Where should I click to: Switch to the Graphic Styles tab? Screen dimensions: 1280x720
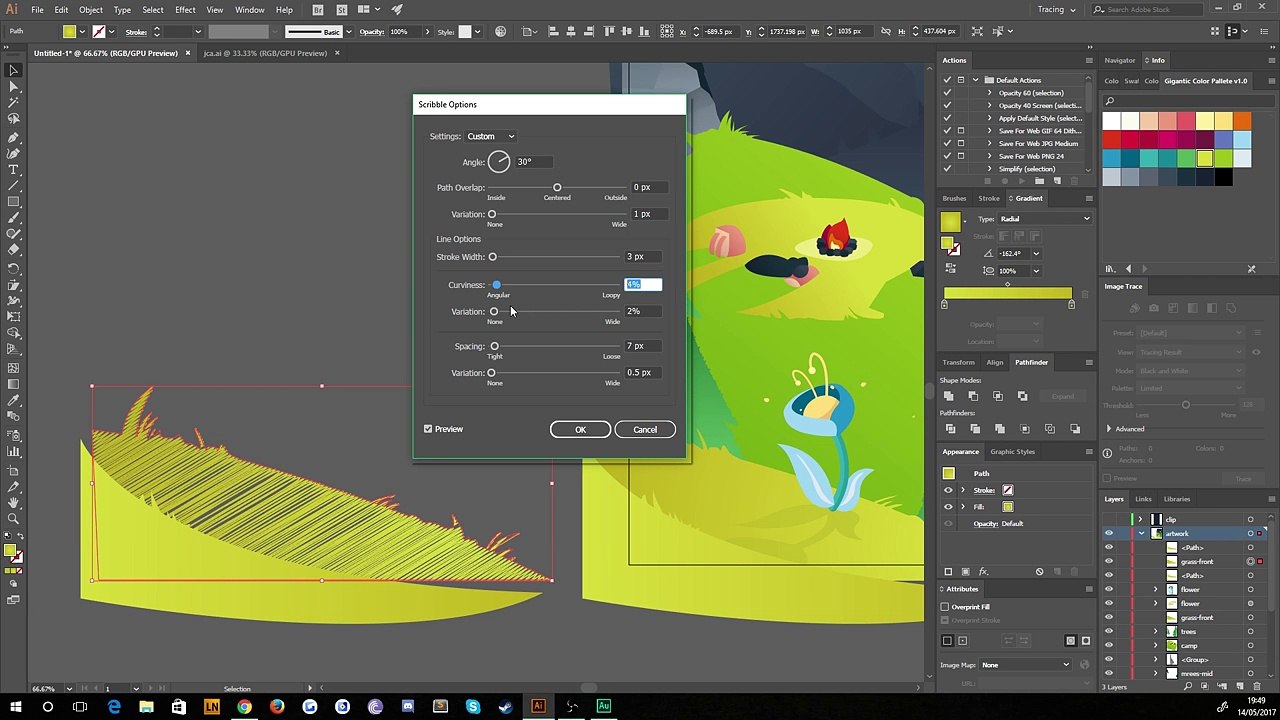click(1012, 452)
